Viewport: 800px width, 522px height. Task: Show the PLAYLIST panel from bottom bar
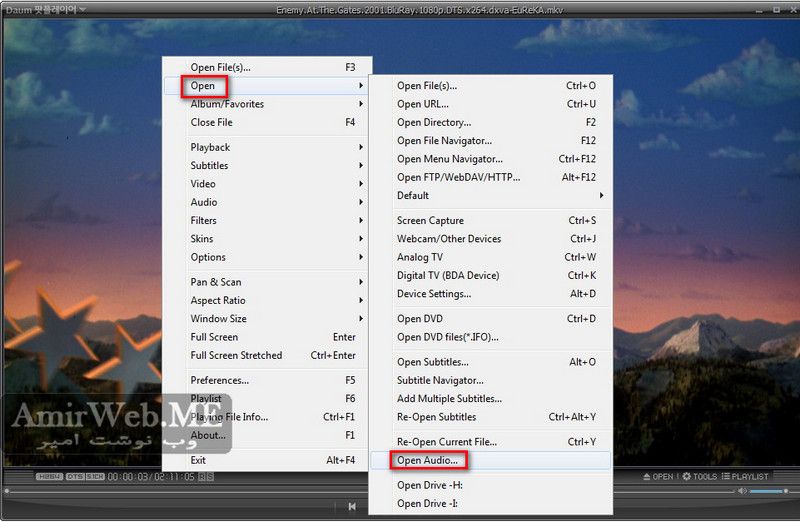pyautogui.click(x=746, y=477)
